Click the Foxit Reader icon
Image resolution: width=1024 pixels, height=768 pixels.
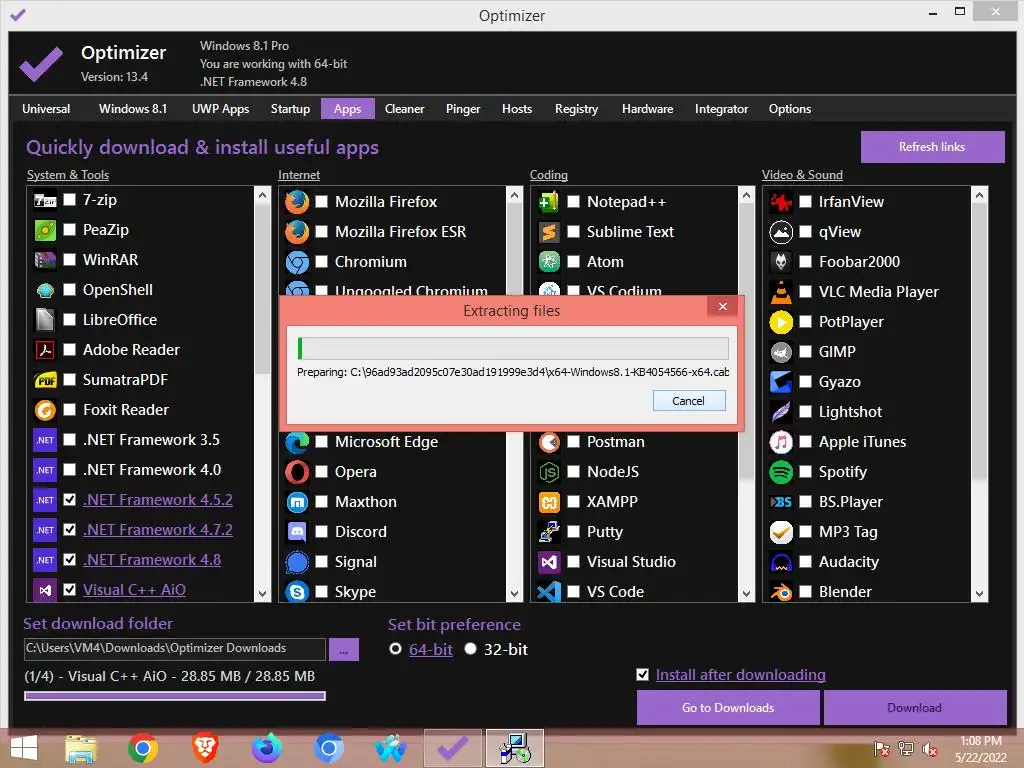(45, 410)
